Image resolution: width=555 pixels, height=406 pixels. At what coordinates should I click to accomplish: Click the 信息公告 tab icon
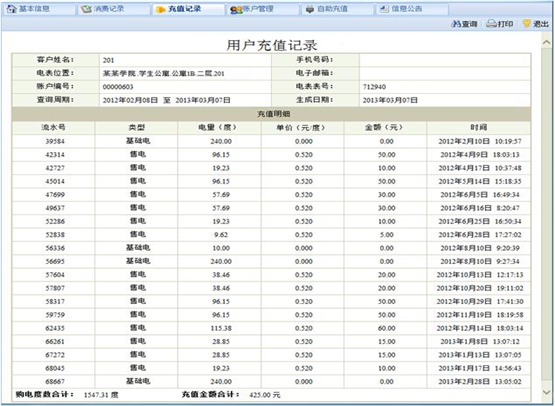click(x=384, y=9)
